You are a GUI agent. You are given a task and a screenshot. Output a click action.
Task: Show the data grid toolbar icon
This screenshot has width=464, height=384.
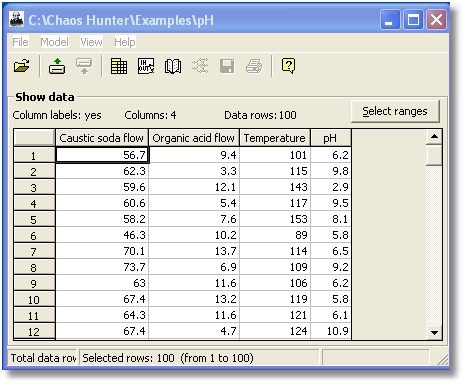[x=119, y=66]
